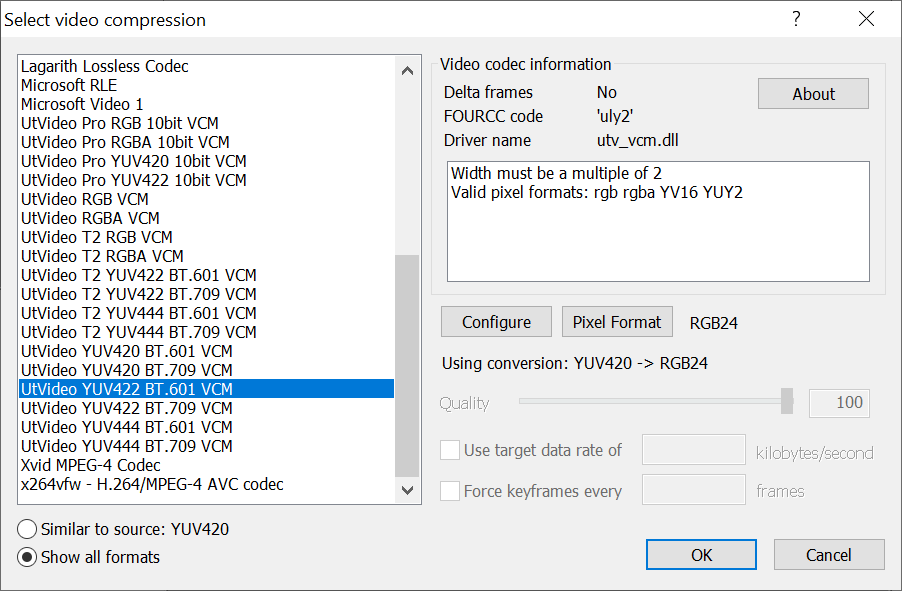
Task: Open codec Configure dialog
Action: [x=496, y=322]
